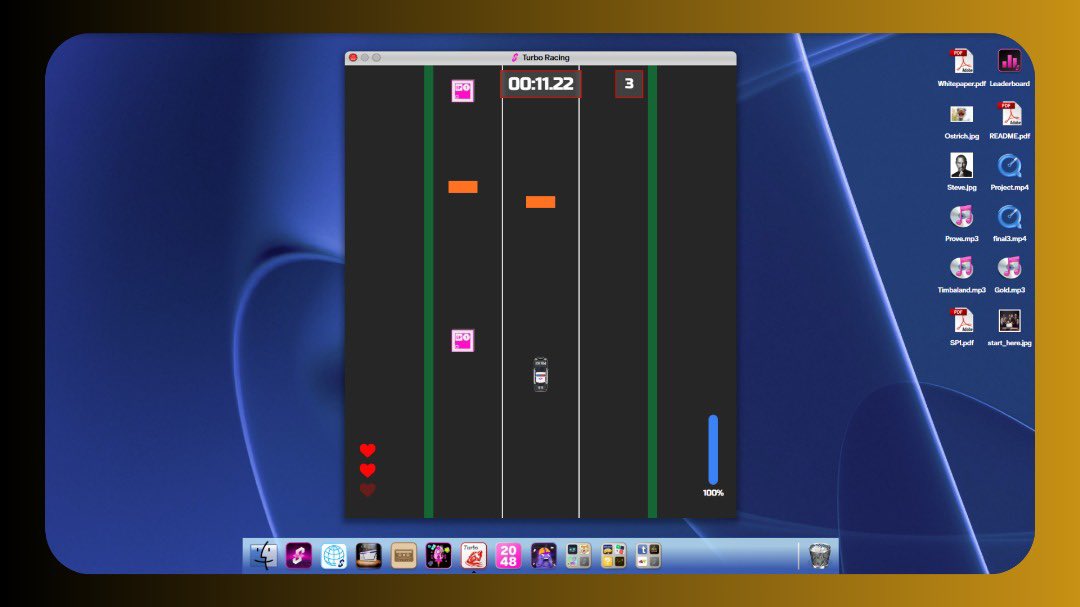The image size is (1080, 607).
Task: Open the second app folder in dock
Action: [x=613, y=555]
